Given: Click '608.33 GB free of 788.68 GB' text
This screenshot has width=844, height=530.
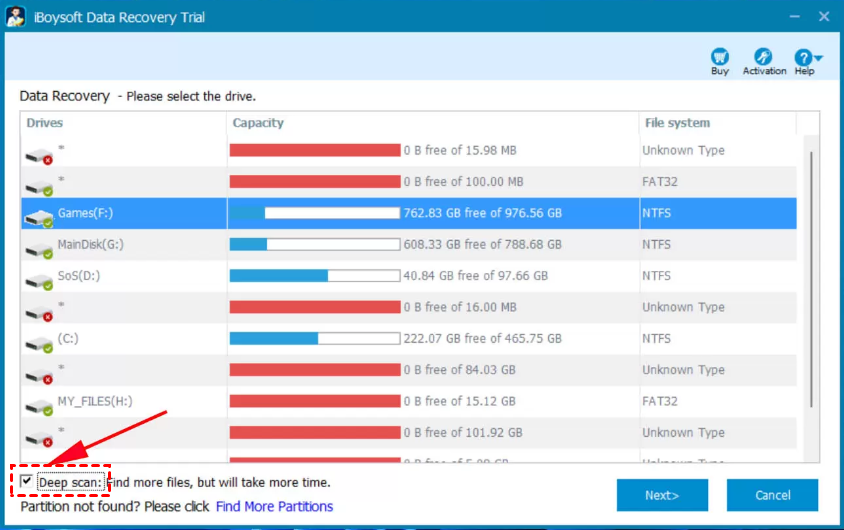Looking at the screenshot, I should pos(483,244).
